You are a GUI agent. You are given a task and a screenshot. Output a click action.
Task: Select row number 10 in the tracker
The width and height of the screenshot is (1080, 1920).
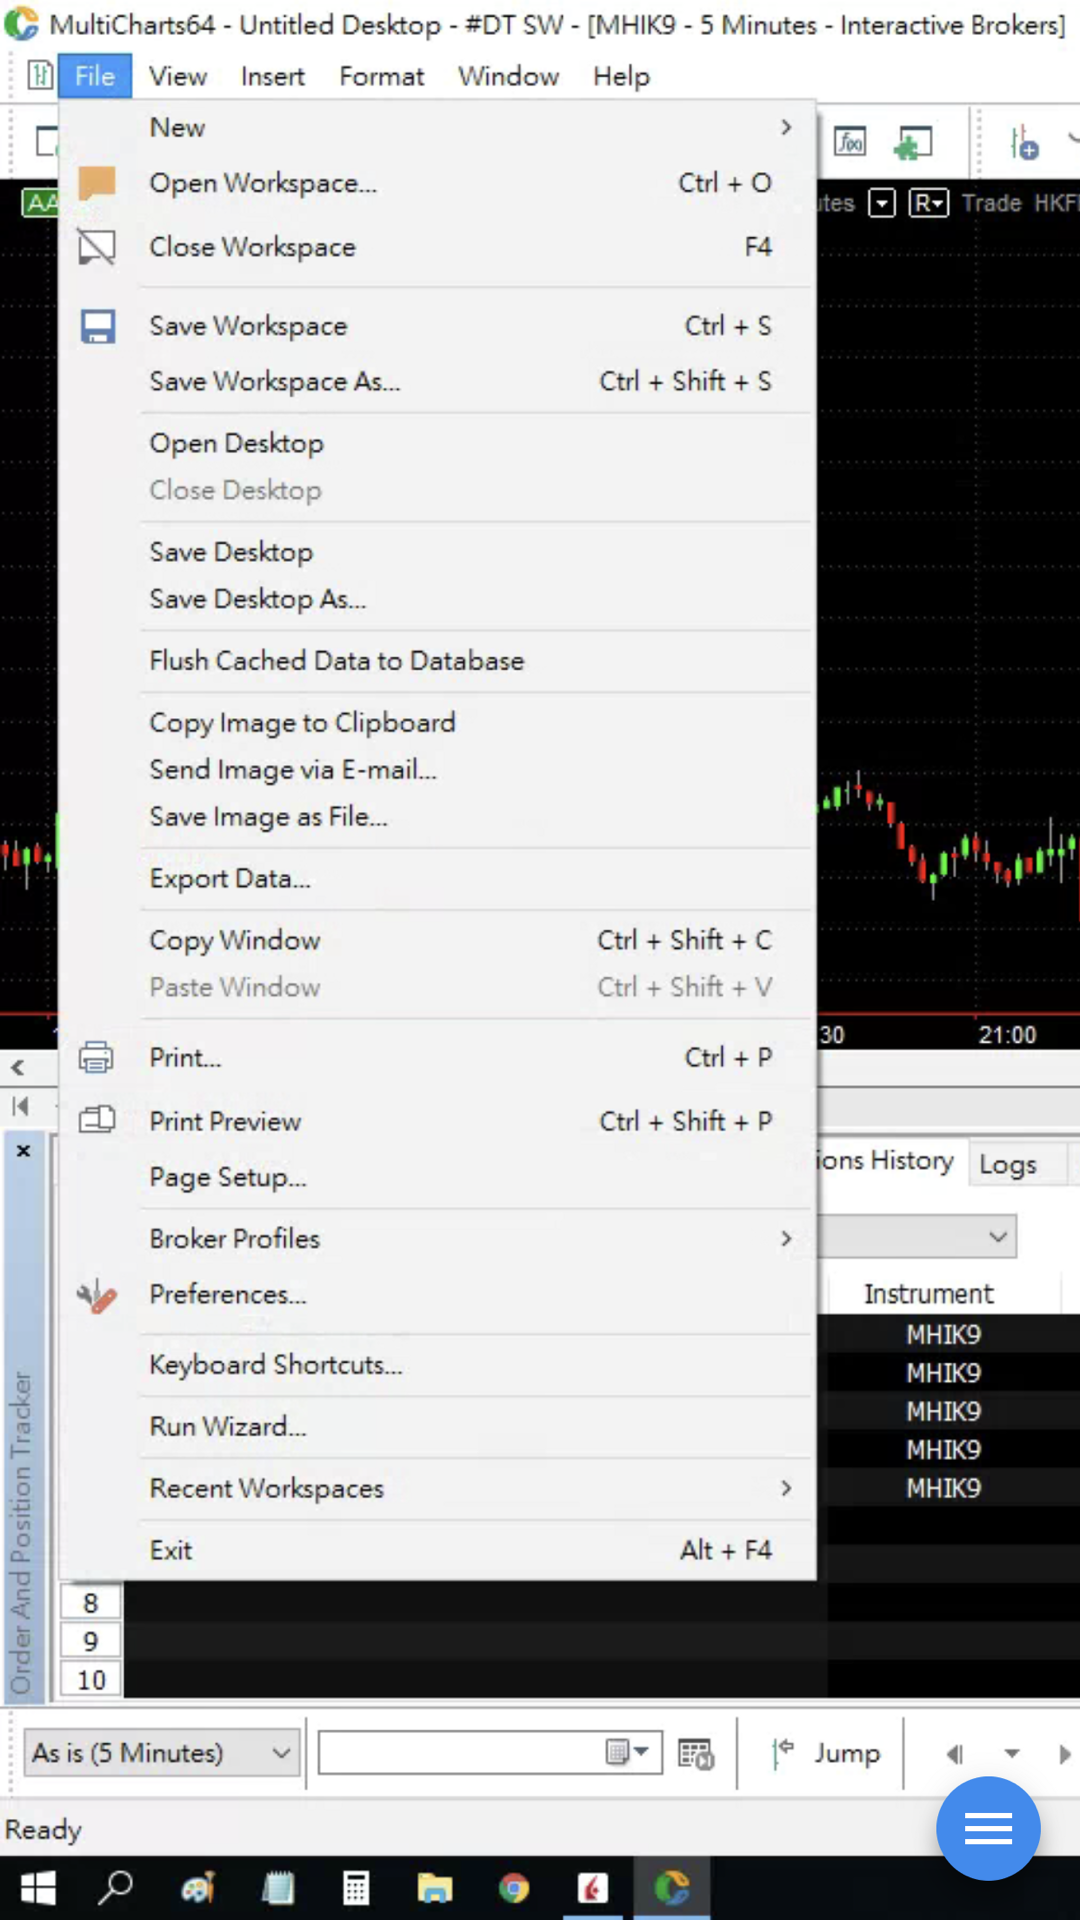(91, 1680)
